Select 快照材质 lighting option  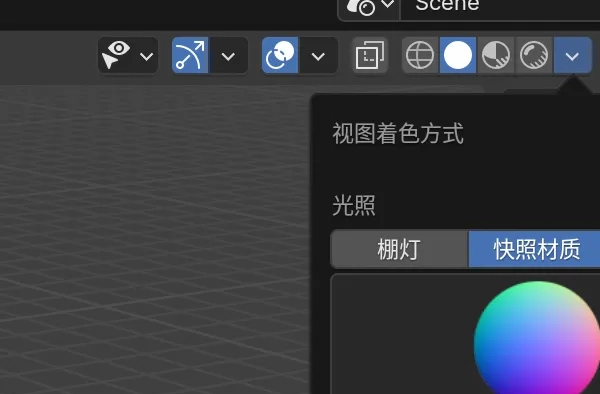(x=535, y=249)
